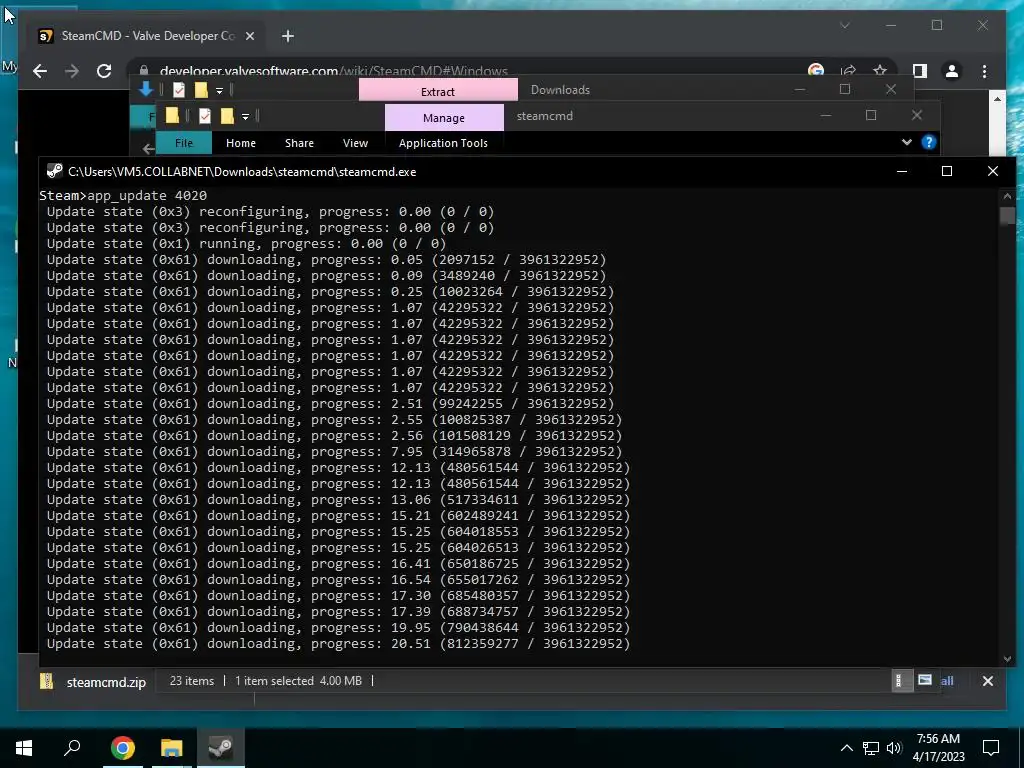Click Properties checkmark icon in Downloads window
Viewport: 1024px width, 768px height.
tap(179, 90)
